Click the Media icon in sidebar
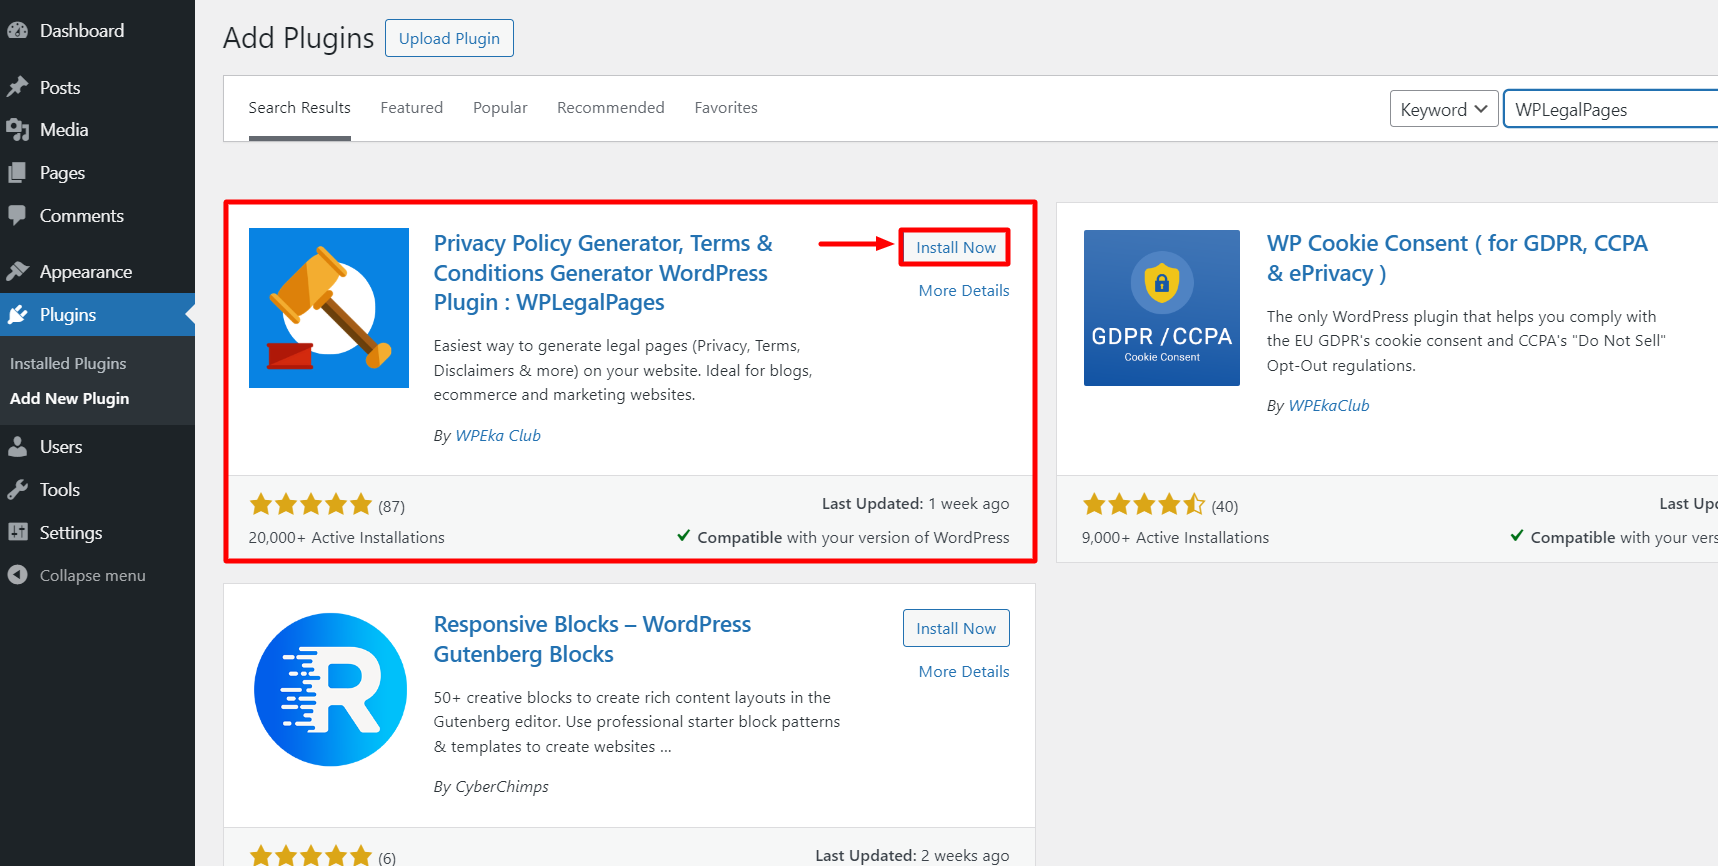The image size is (1718, 866). point(17,130)
